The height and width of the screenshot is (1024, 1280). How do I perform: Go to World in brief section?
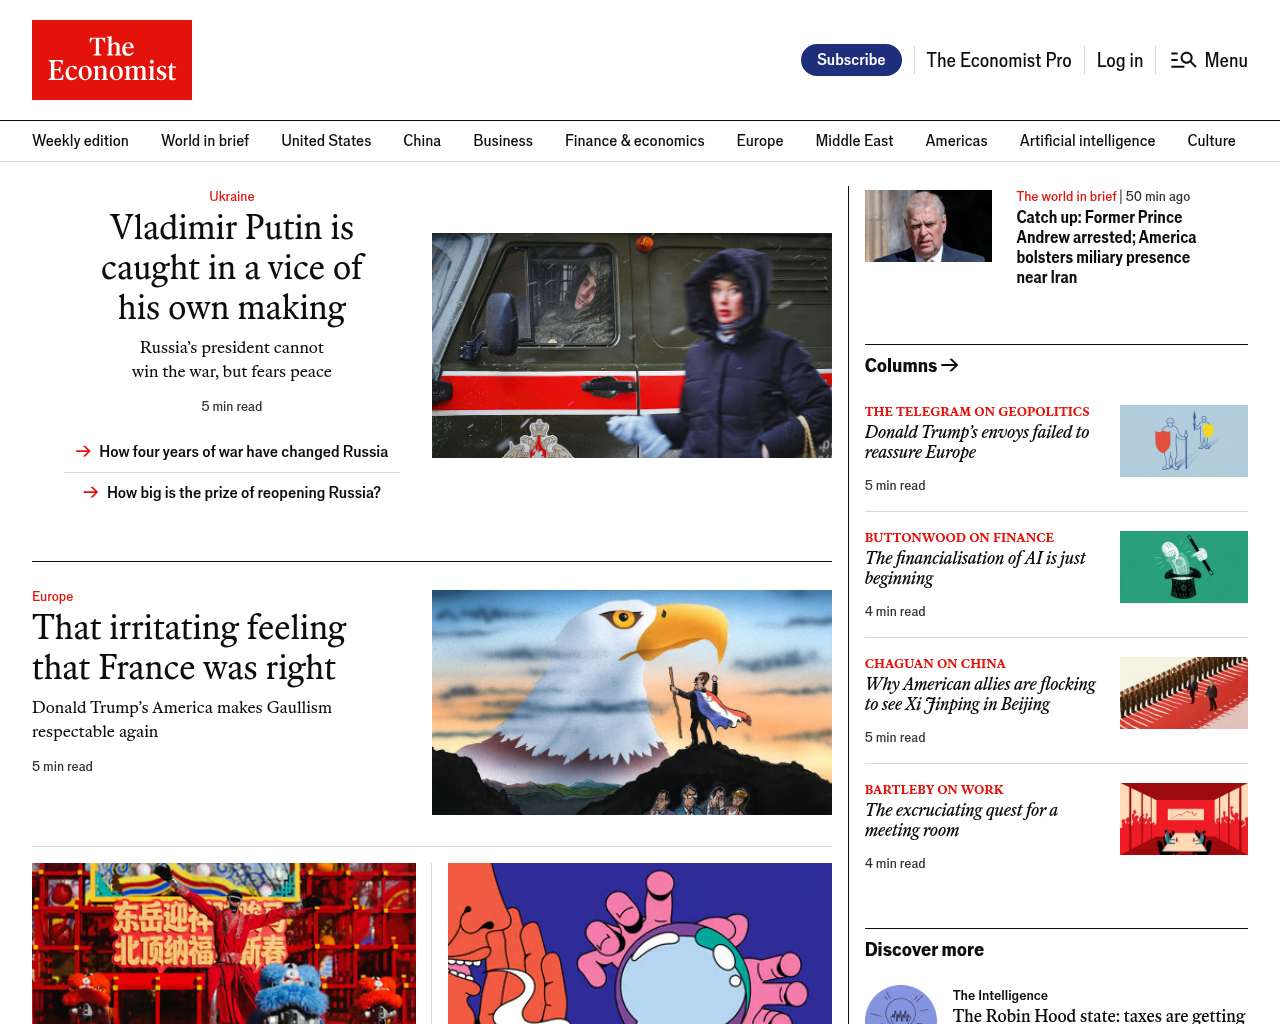pyautogui.click(x=205, y=141)
